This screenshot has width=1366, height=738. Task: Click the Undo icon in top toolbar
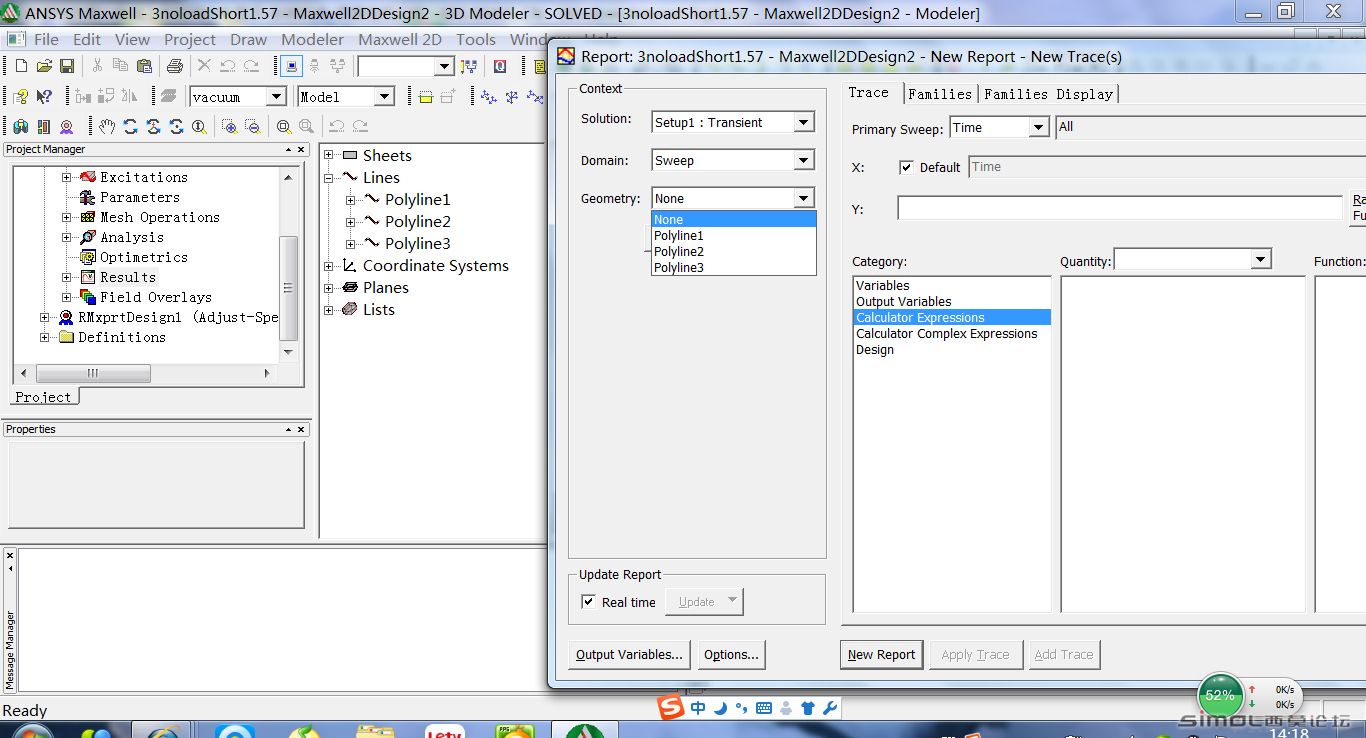[x=227, y=66]
